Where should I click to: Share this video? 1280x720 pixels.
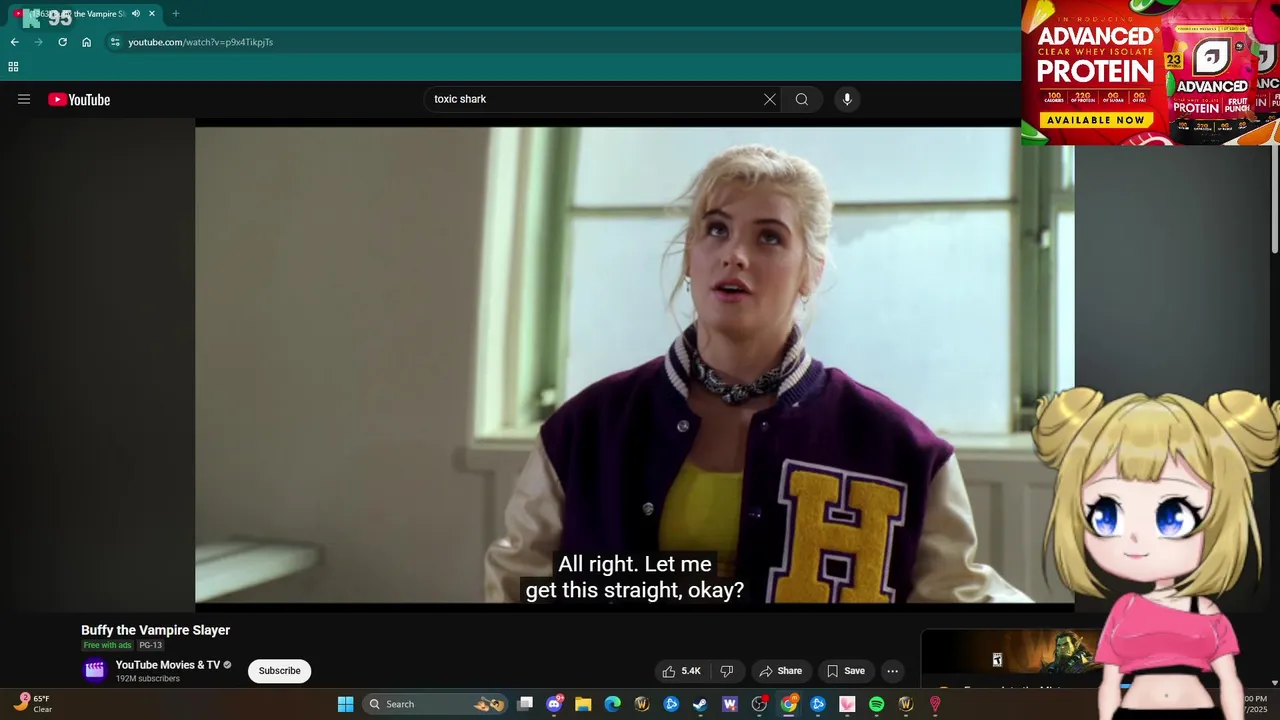pyautogui.click(x=780, y=671)
